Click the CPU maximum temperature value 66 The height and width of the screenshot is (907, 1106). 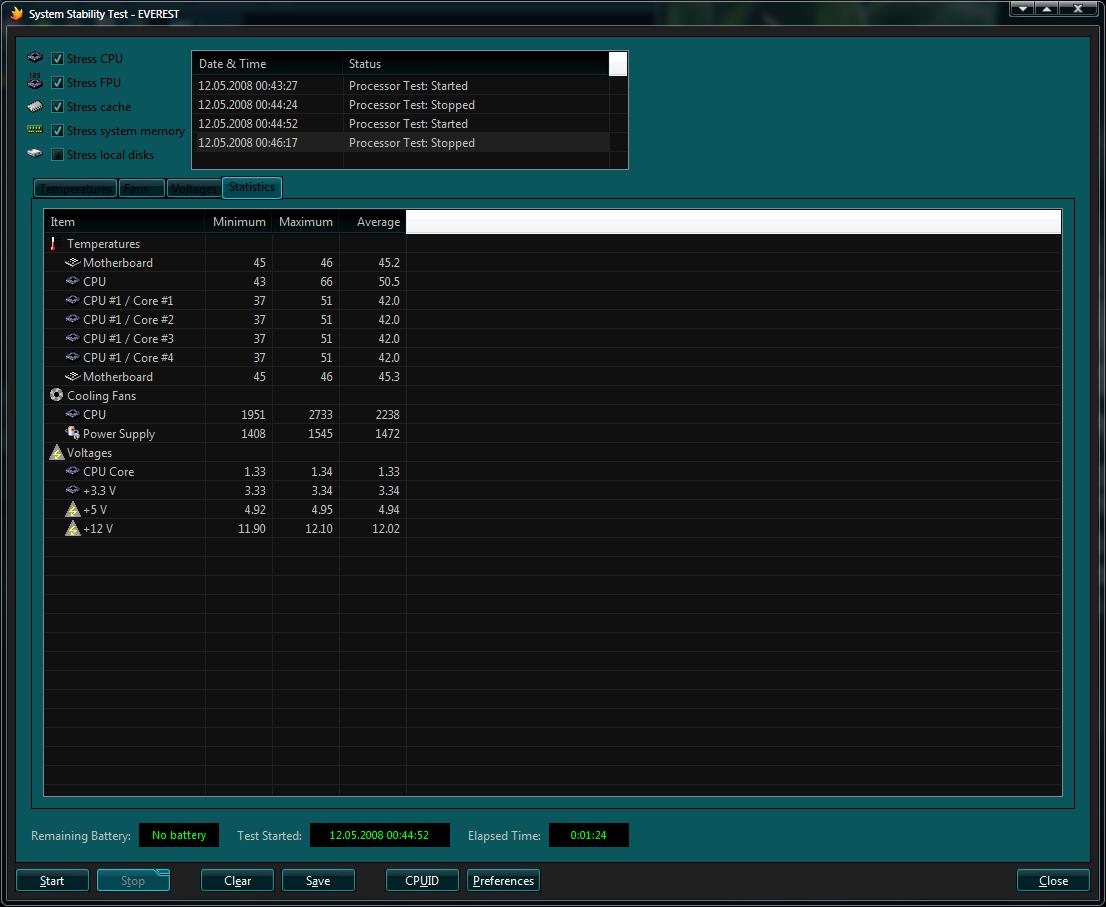click(326, 281)
